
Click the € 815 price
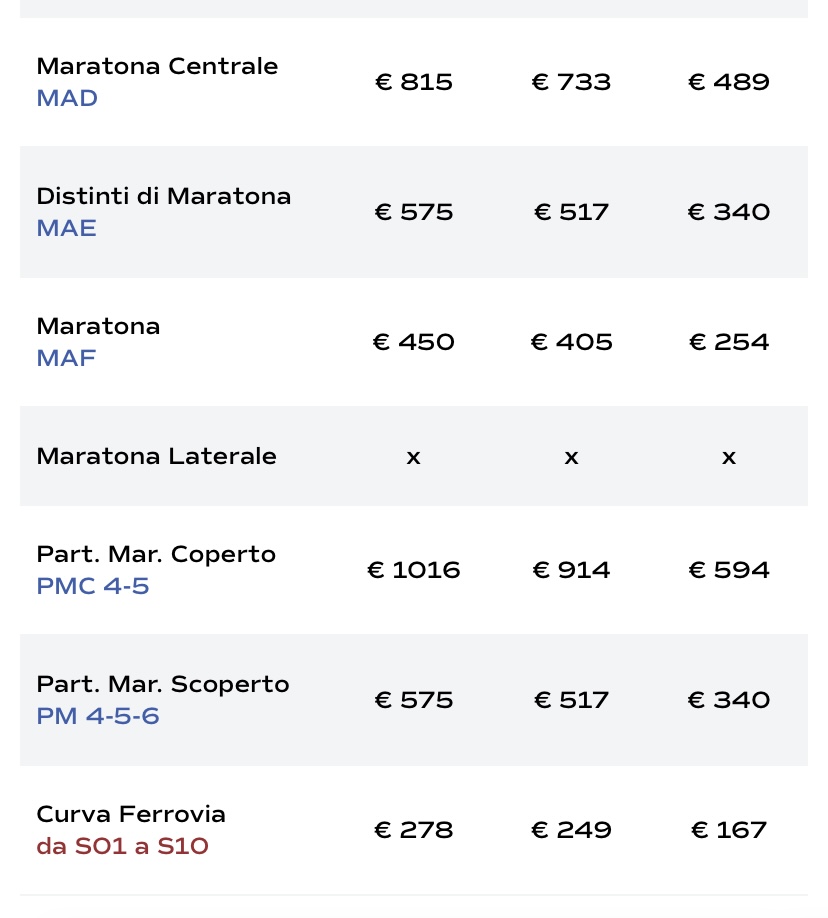click(x=414, y=82)
